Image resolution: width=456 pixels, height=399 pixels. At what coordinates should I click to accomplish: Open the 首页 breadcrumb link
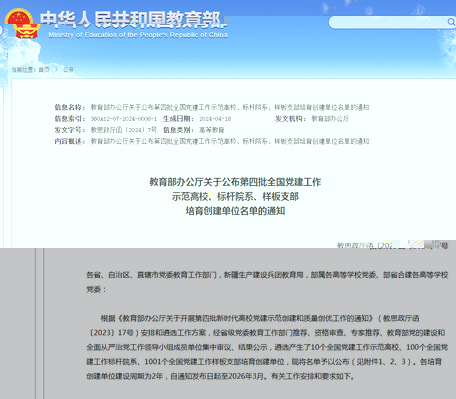tap(44, 70)
